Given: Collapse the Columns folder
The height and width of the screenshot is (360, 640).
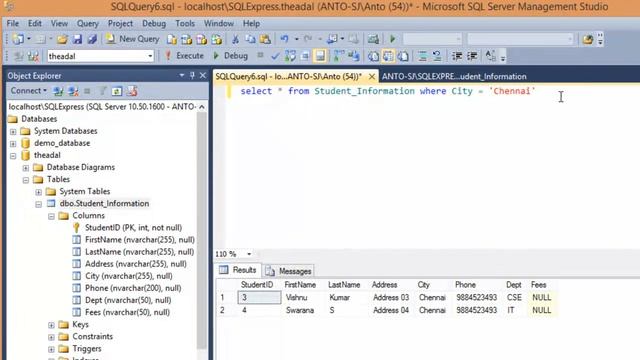Looking at the screenshot, I should 51,216.
